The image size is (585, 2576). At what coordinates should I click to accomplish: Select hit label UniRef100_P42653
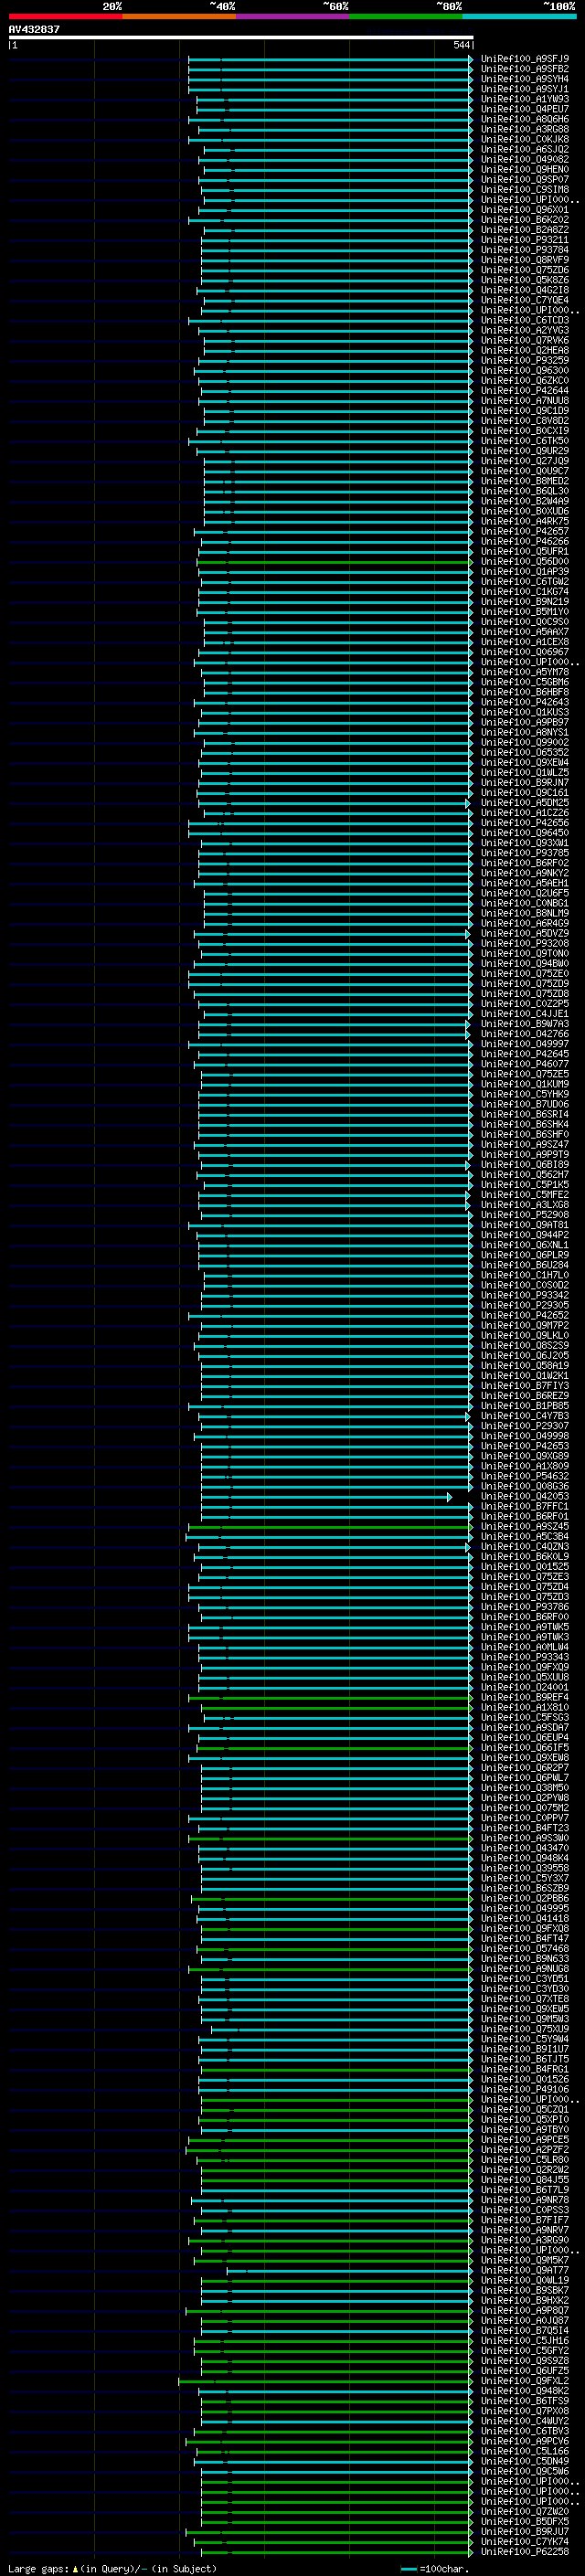[524, 1446]
